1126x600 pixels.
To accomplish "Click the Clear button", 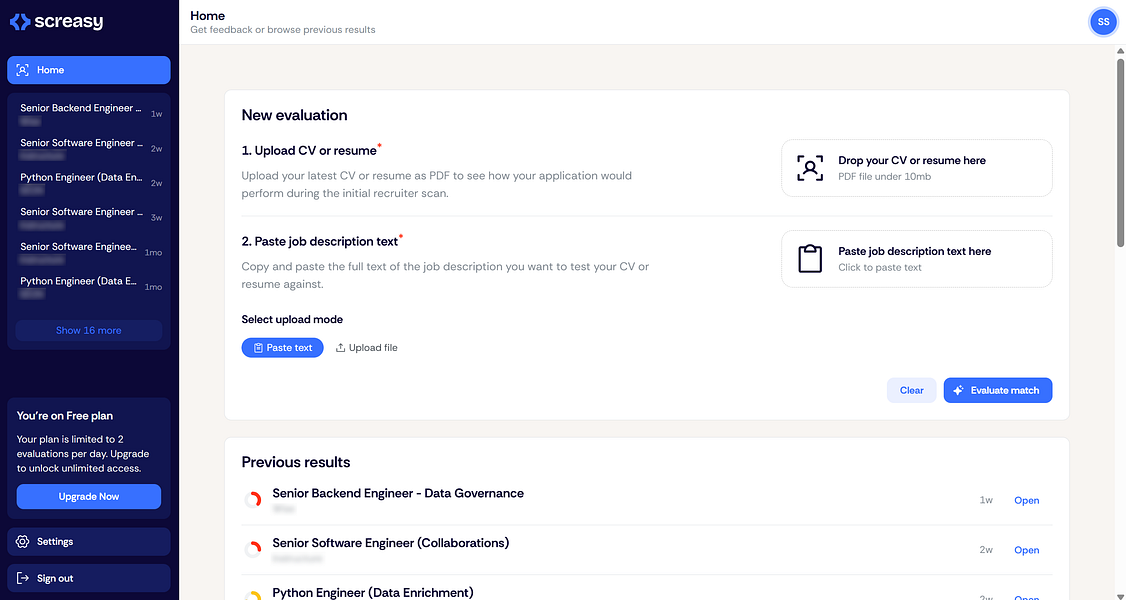I will (911, 390).
